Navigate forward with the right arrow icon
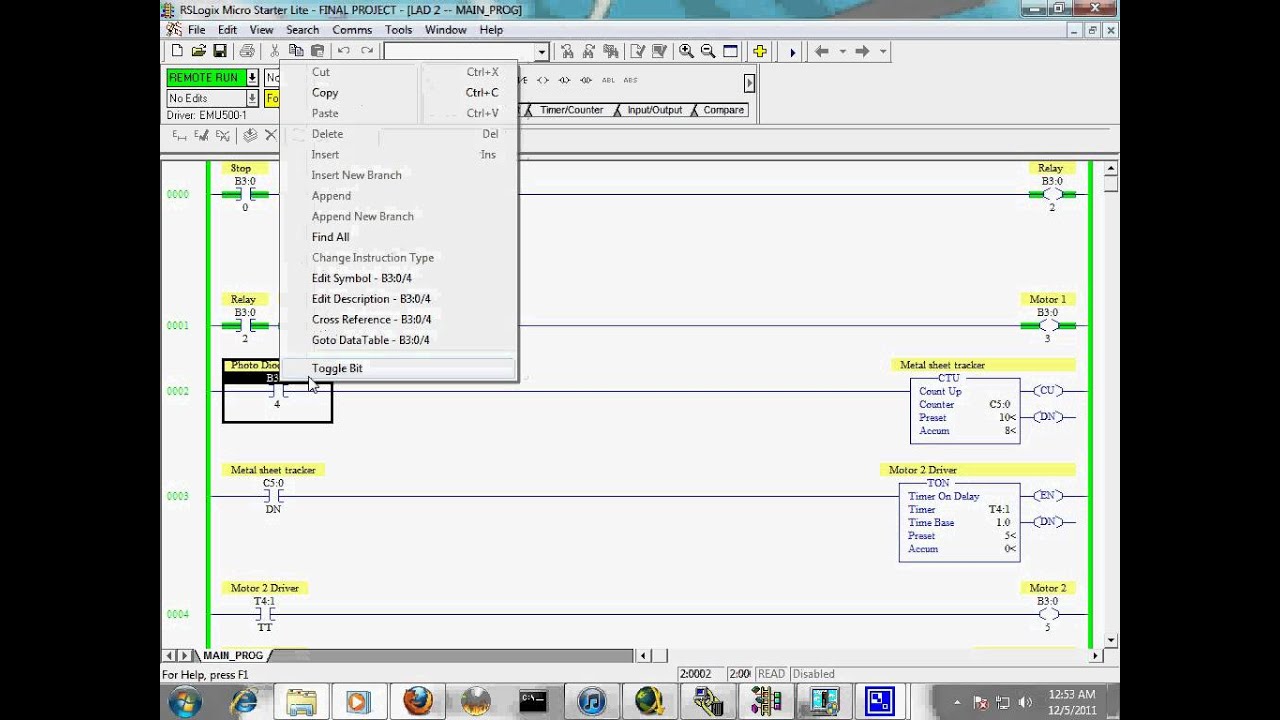The image size is (1280, 720). pyautogui.click(x=862, y=51)
